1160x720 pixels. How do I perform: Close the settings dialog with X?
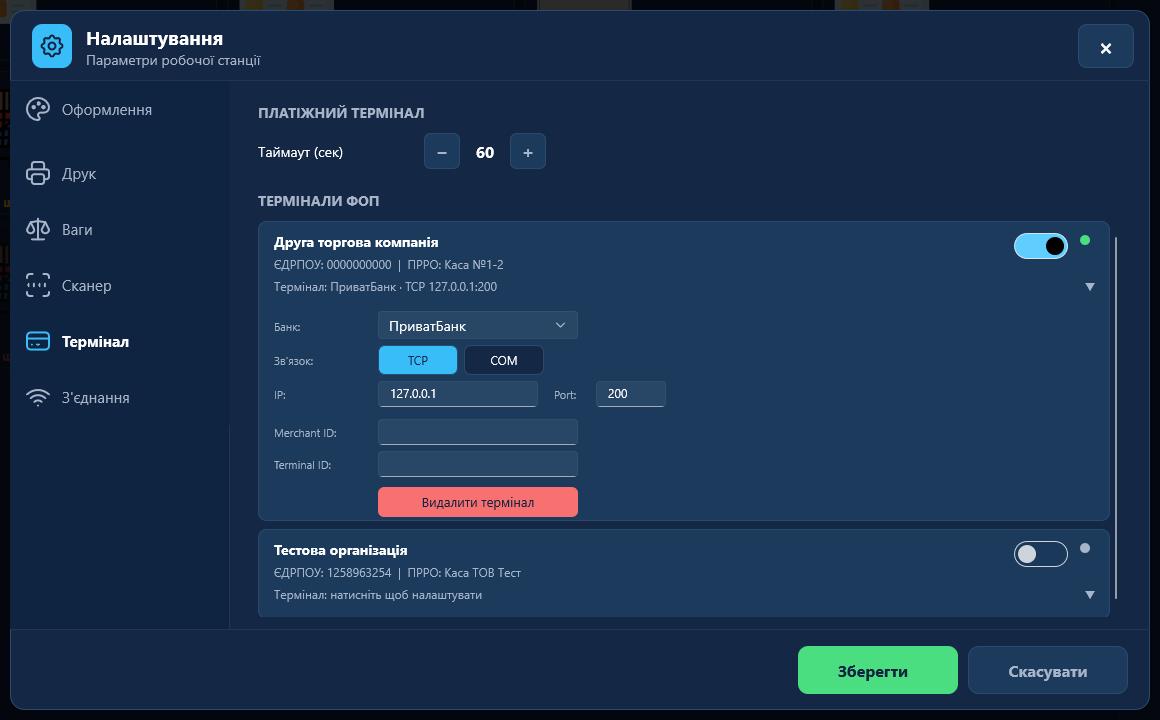1105,47
